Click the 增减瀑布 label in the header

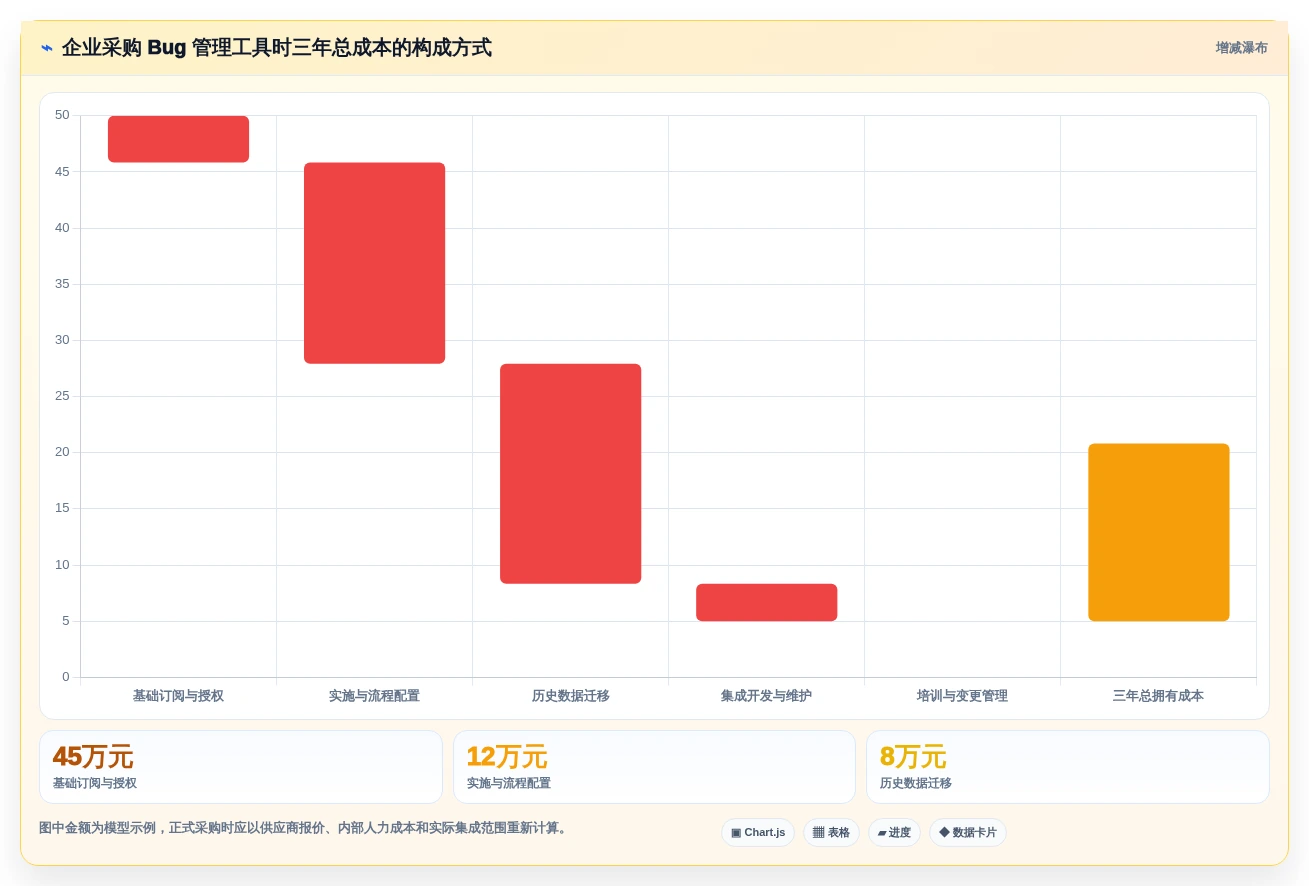[x=1241, y=48]
